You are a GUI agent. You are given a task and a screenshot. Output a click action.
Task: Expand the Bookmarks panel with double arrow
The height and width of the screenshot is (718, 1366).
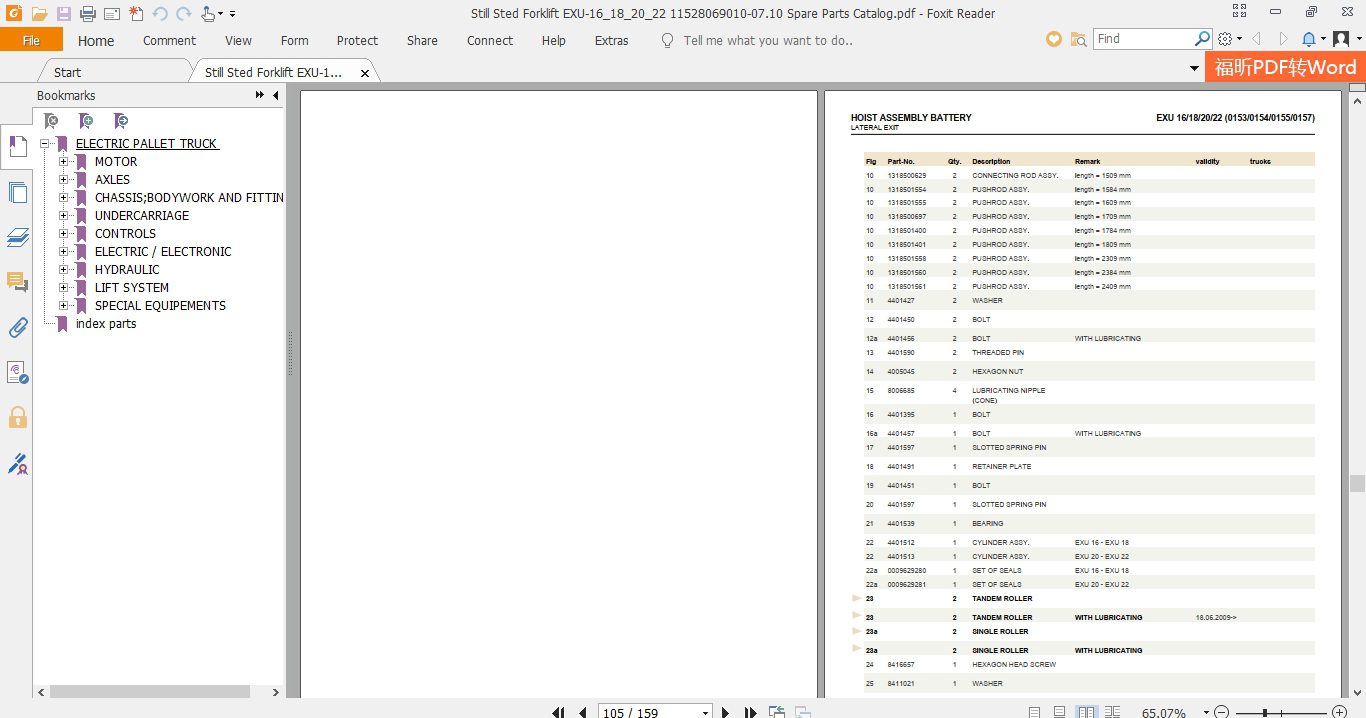(x=261, y=96)
